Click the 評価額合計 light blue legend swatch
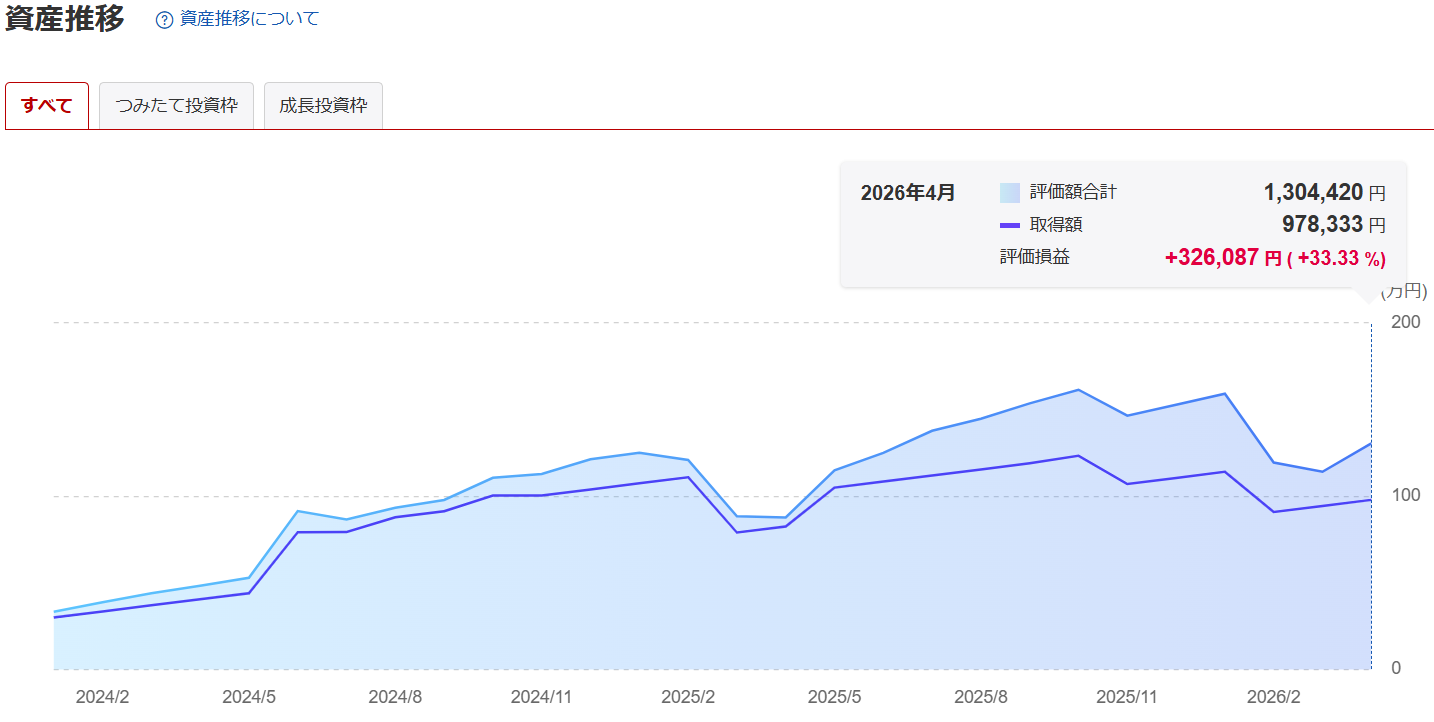The image size is (1434, 722). point(1010,192)
